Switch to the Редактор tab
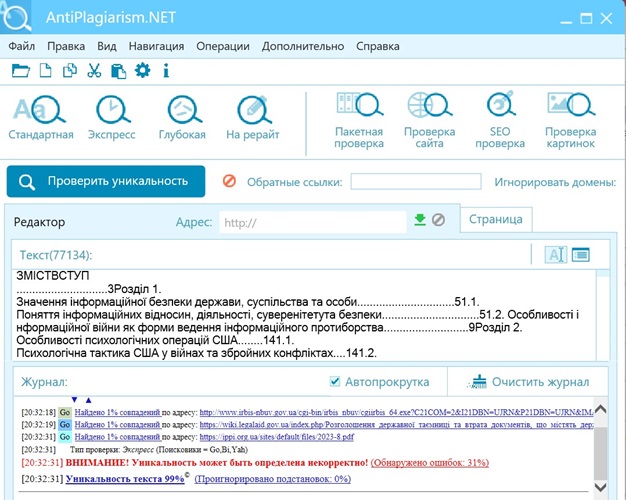 tap(40, 222)
